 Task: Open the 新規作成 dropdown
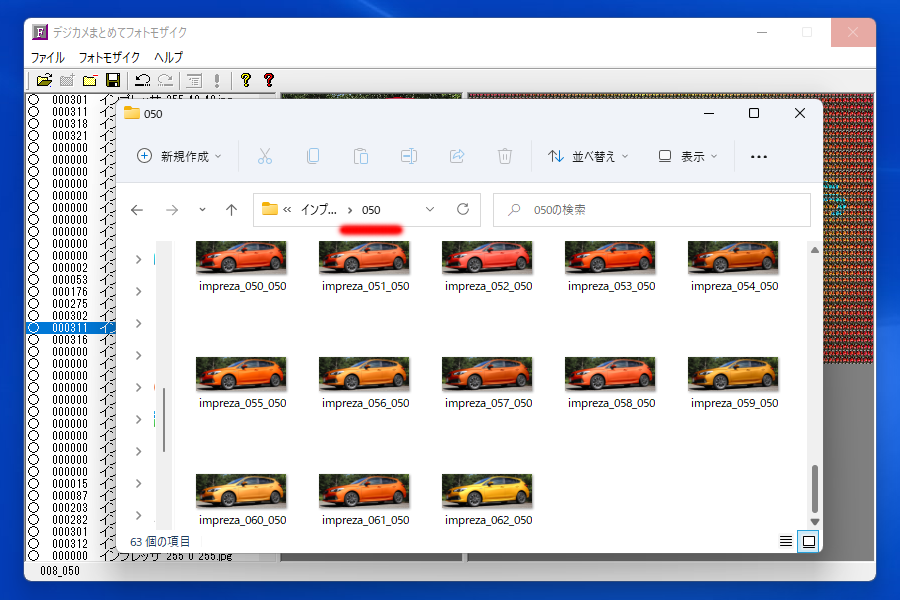pos(179,156)
